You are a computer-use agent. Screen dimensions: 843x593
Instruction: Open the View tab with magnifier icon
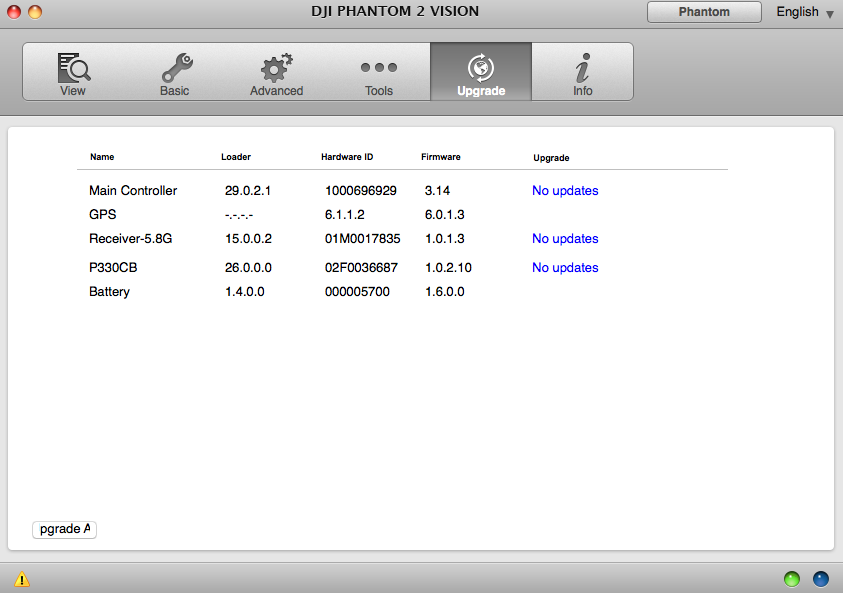click(74, 72)
